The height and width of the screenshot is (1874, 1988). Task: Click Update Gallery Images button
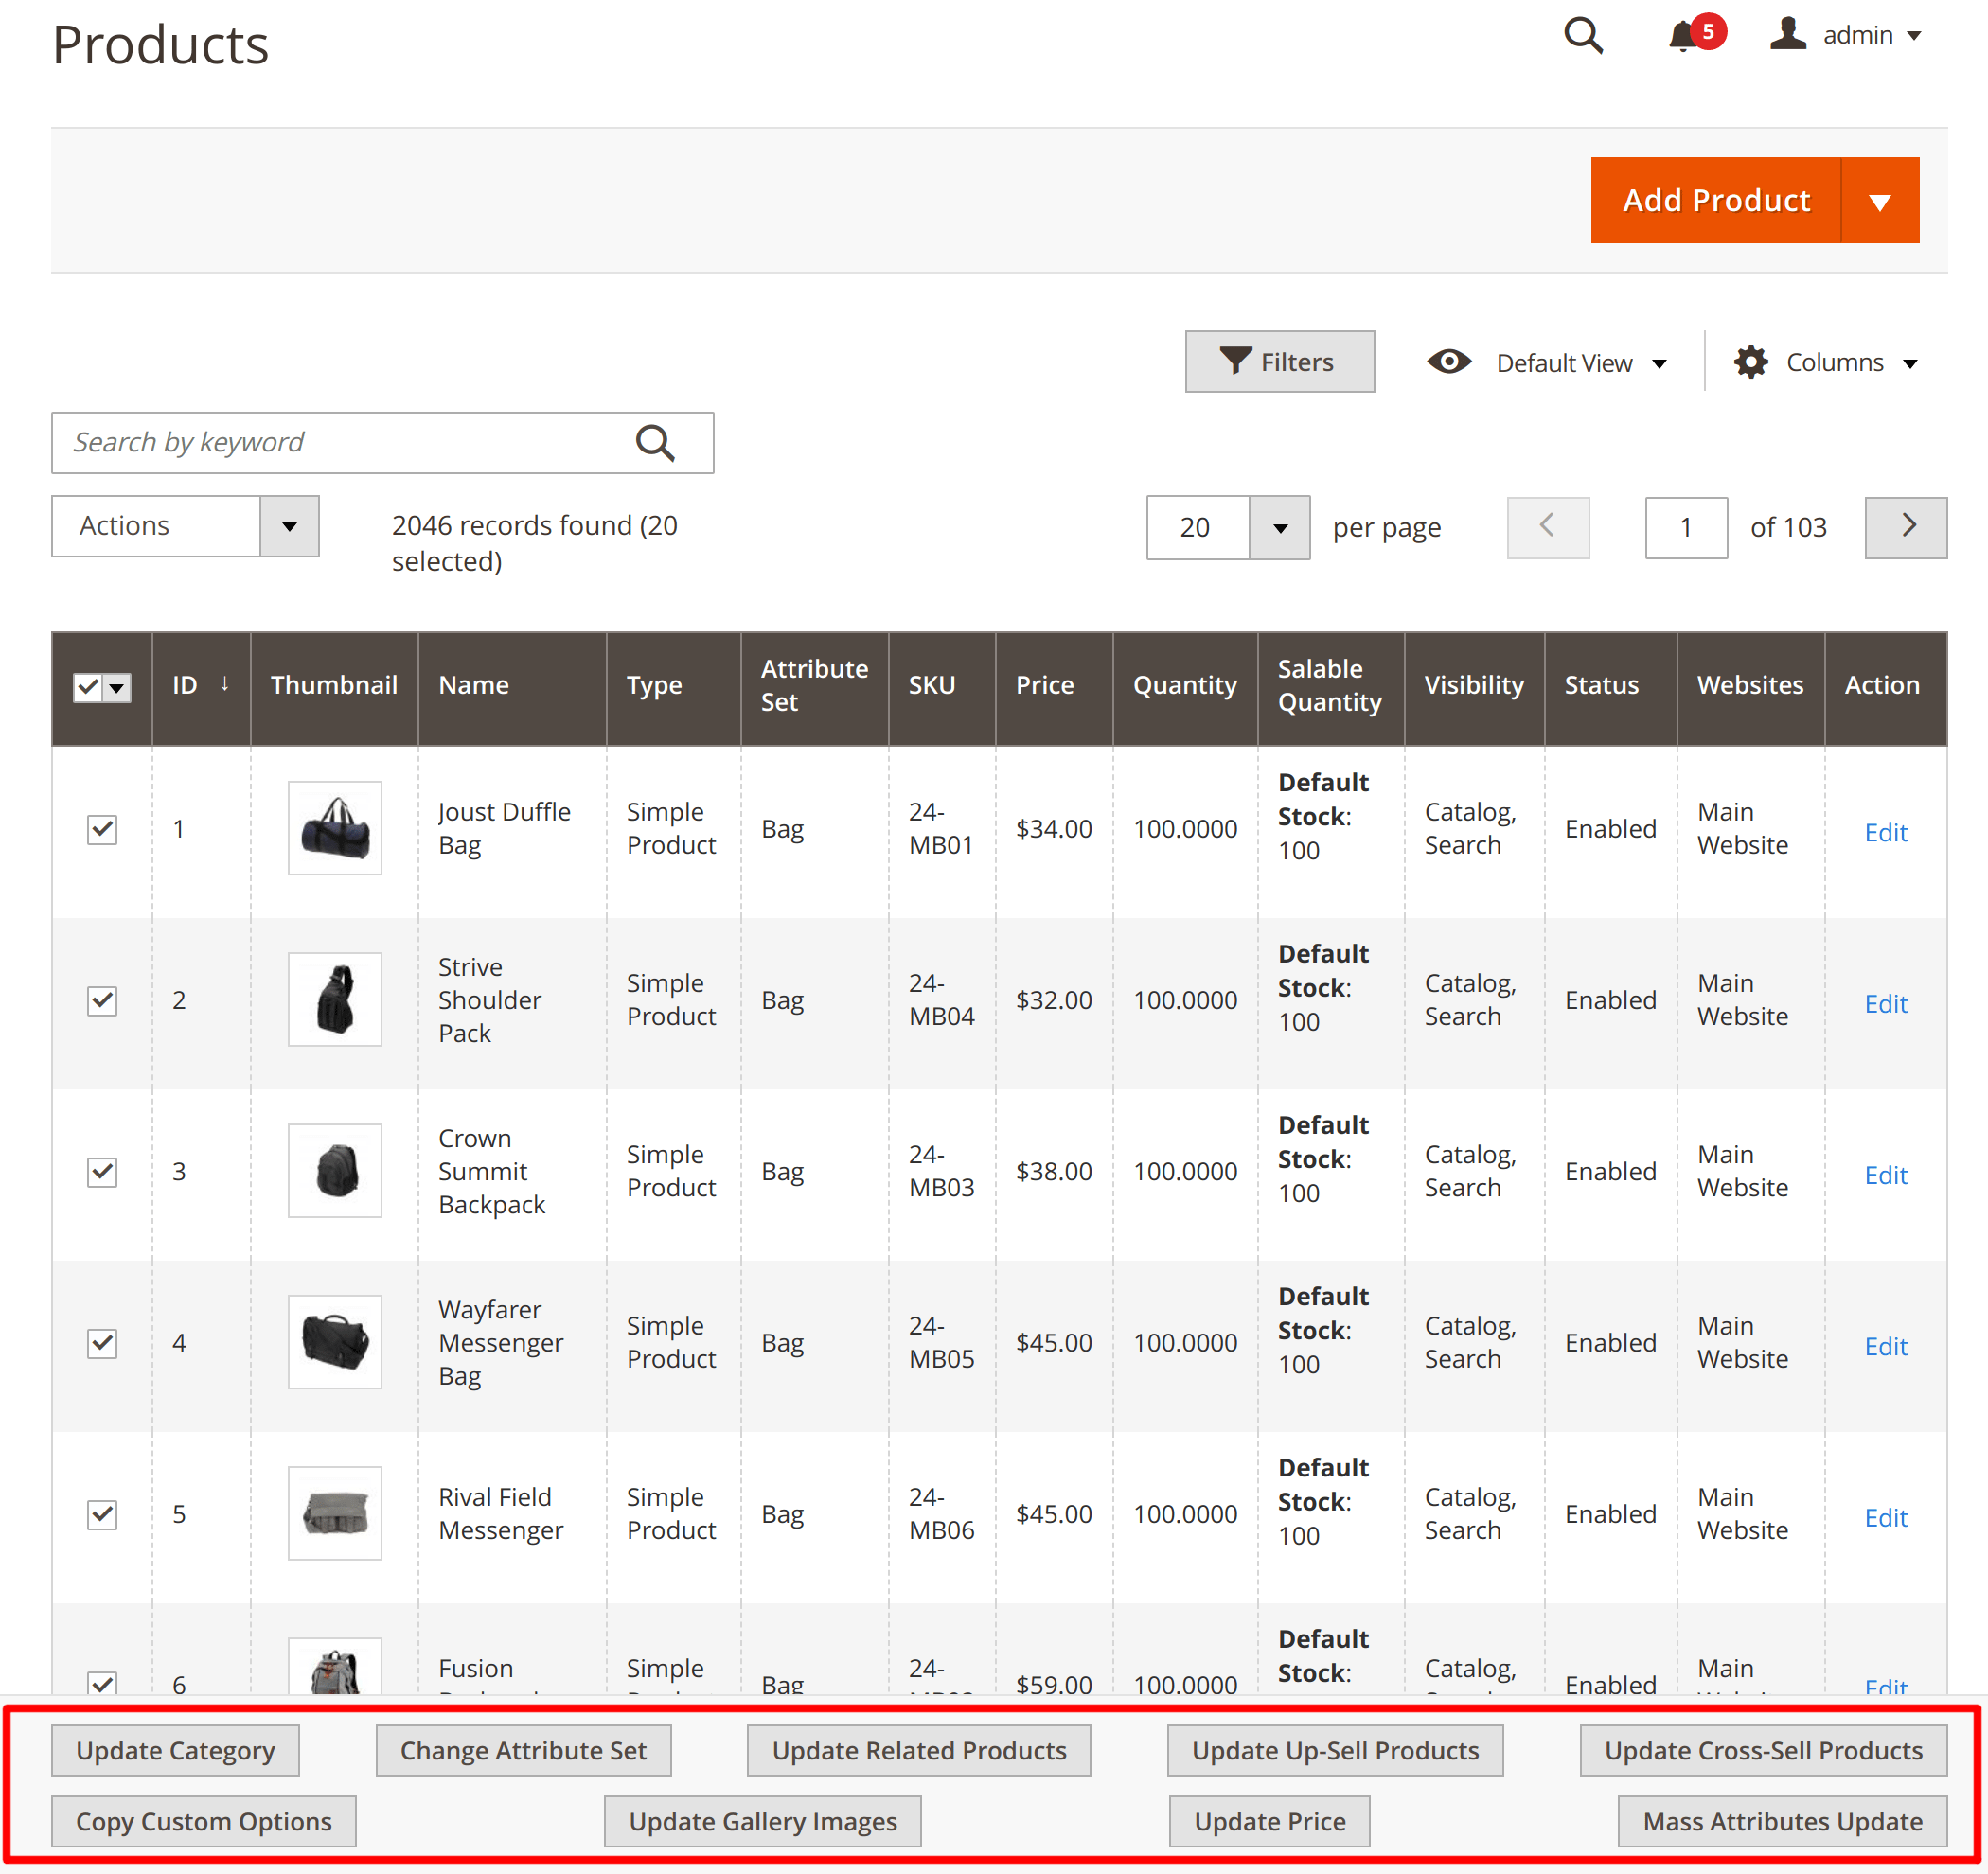(762, 1821)
